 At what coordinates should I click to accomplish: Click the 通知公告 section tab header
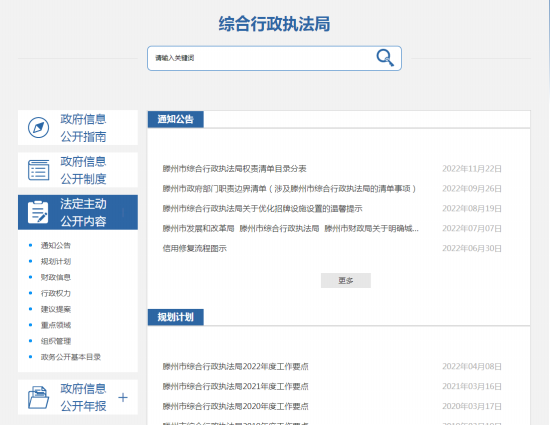[x=175, y=120]
